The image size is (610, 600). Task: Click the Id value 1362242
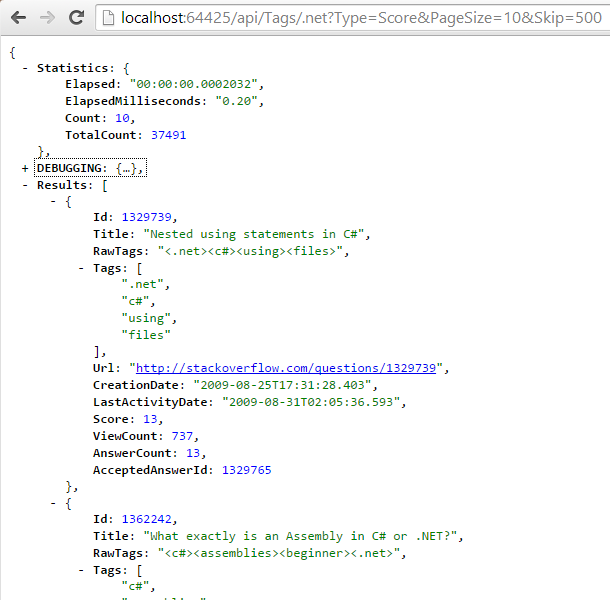[147, 519]
